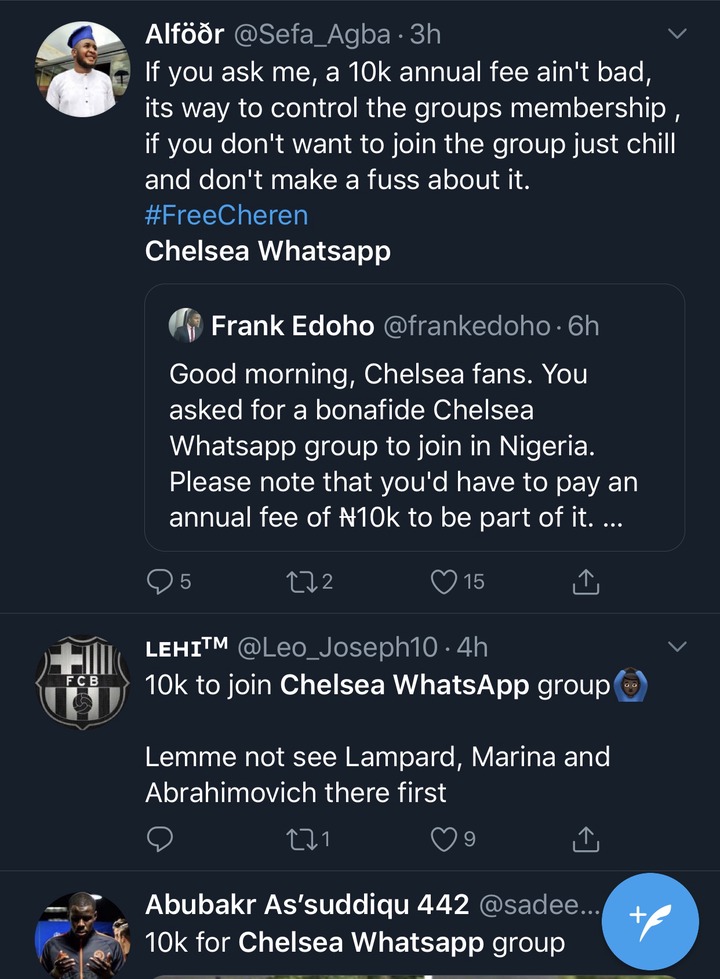The height and width of the screenshot is (979, 720).
Task: Open Abubakr As'suddiqu's profile avatar
Action: click(82, 936)
